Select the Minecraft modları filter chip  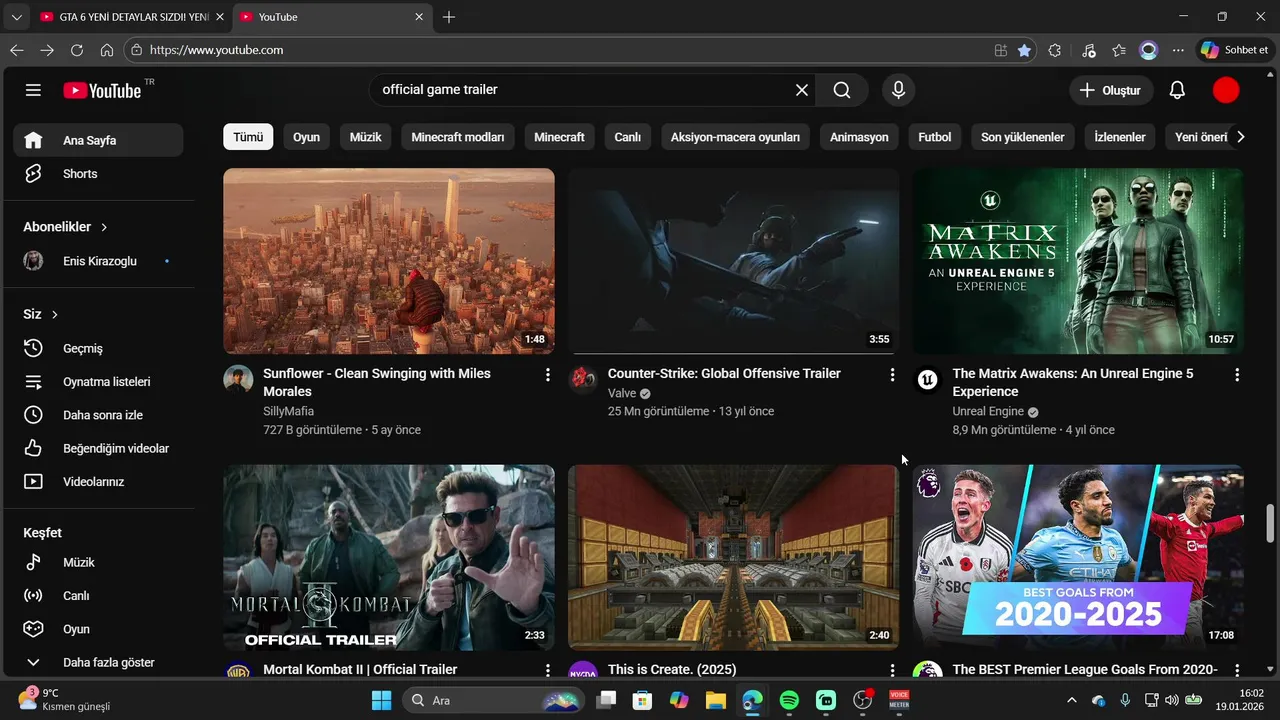pyautogui.click(x=458, y=137)
